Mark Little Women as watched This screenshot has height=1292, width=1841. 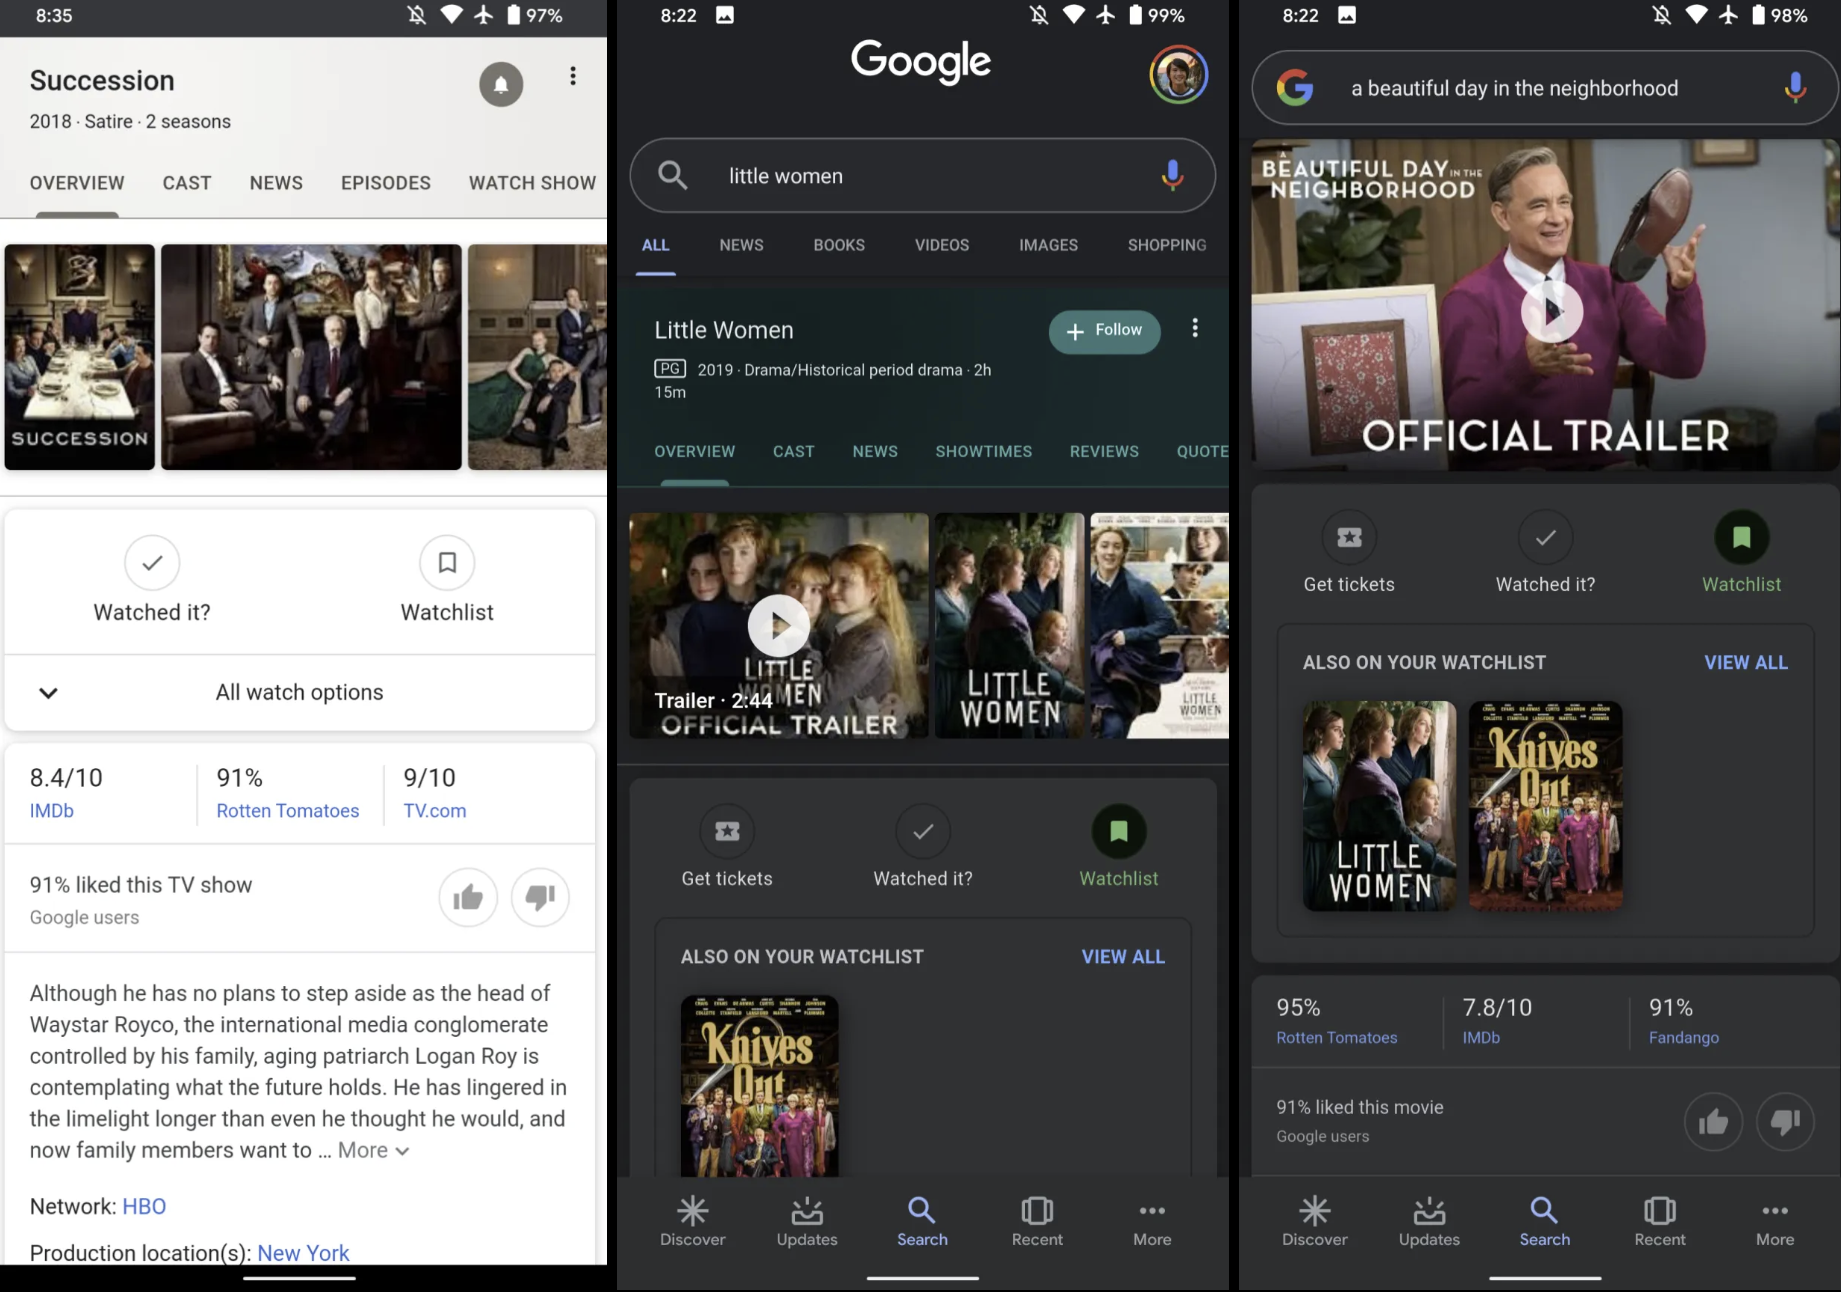923,831
